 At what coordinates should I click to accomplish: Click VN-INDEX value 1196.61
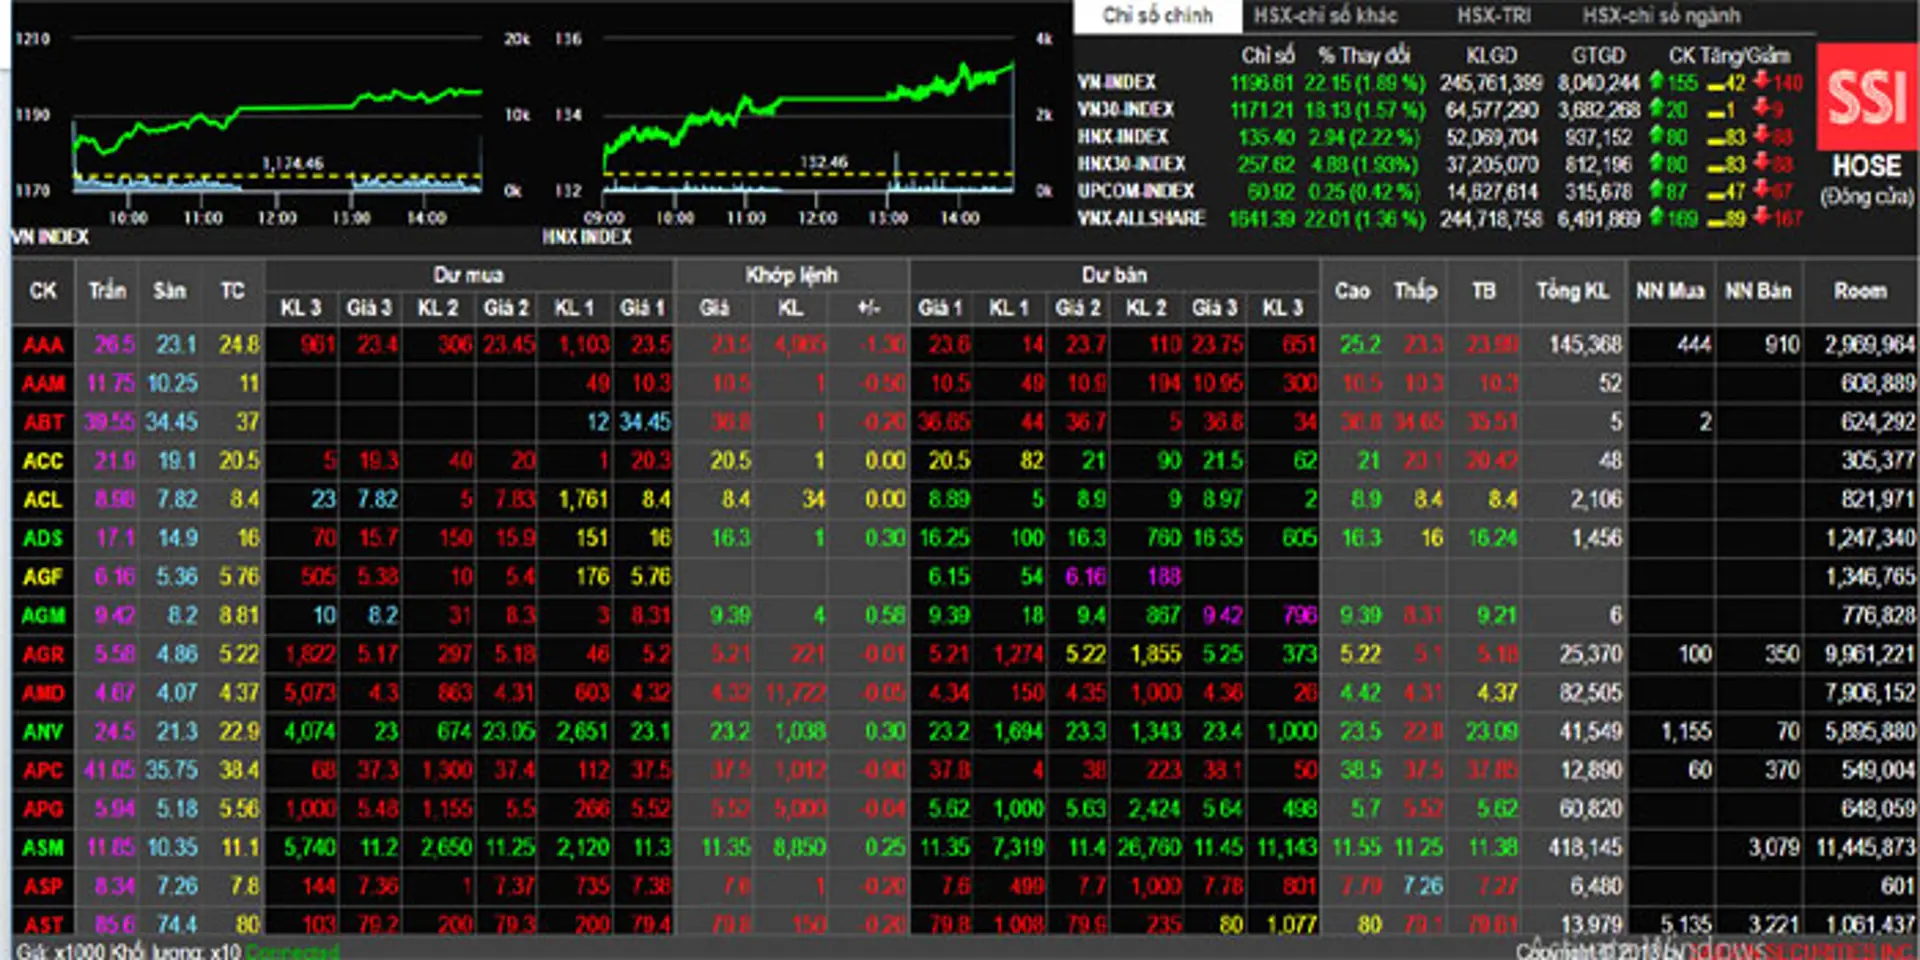coord(1262,83)
